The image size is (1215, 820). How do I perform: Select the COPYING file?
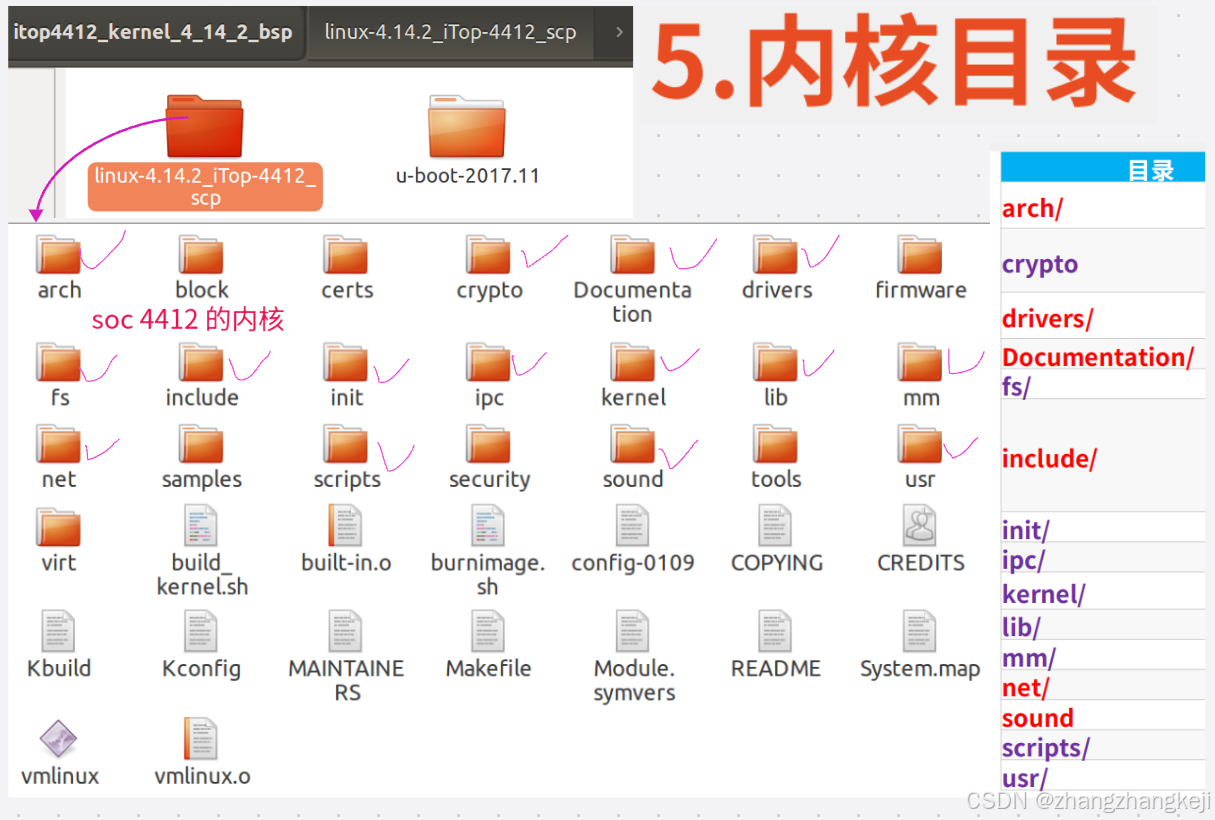click(x=776, y=526)
